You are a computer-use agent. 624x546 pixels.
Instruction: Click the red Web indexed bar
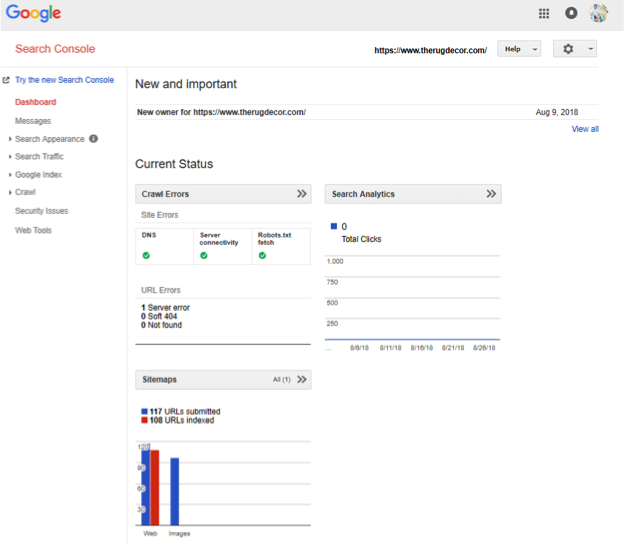155,488
